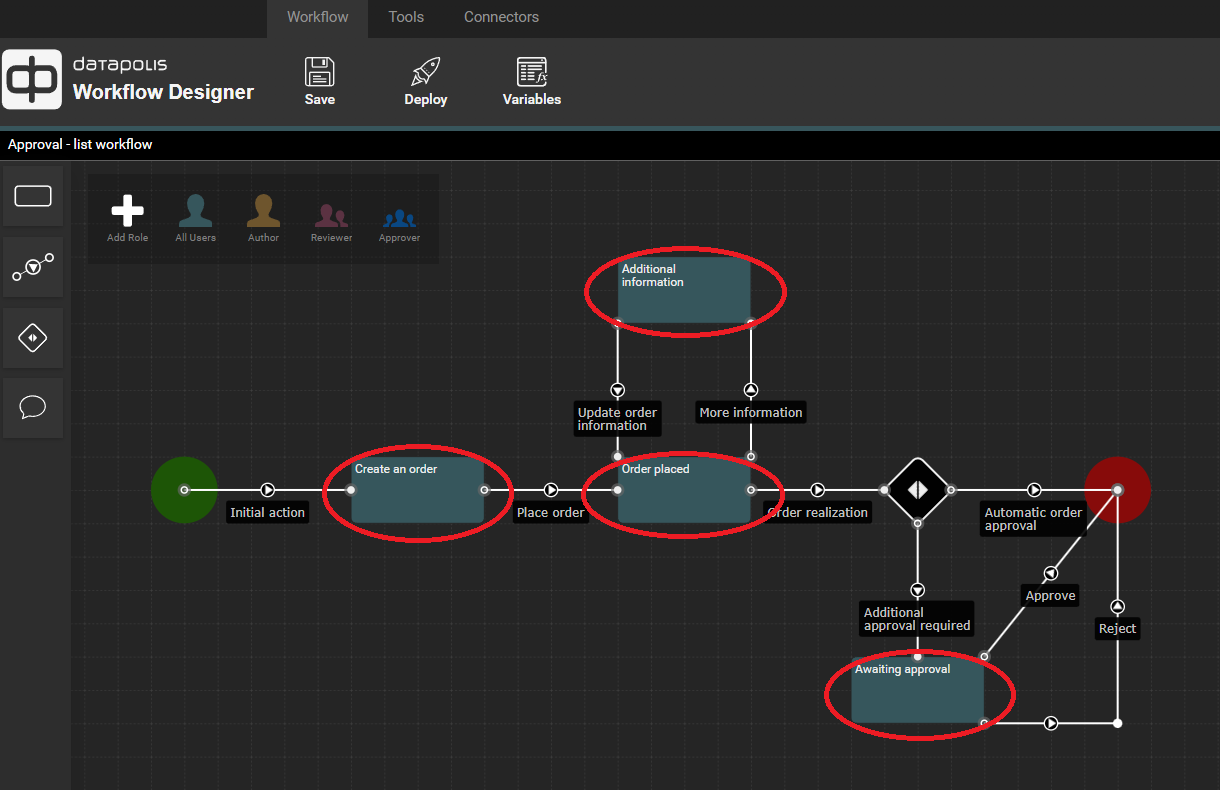Select the All Users role

tap(195, 211)
